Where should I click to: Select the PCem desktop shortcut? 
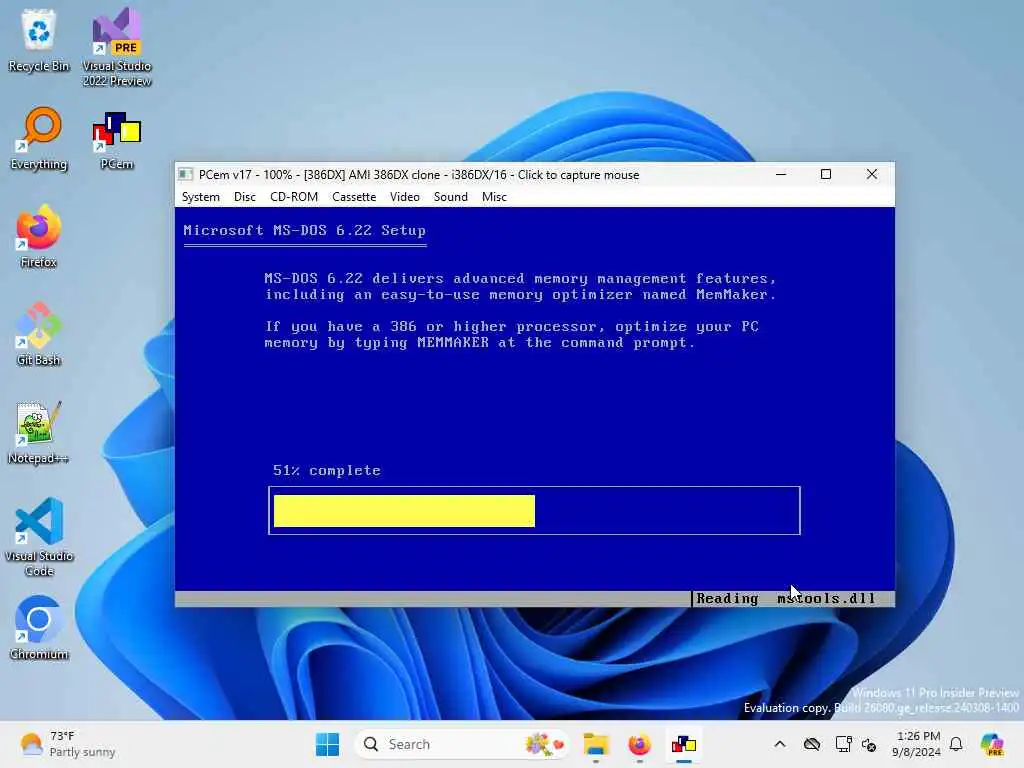[117, 140]
